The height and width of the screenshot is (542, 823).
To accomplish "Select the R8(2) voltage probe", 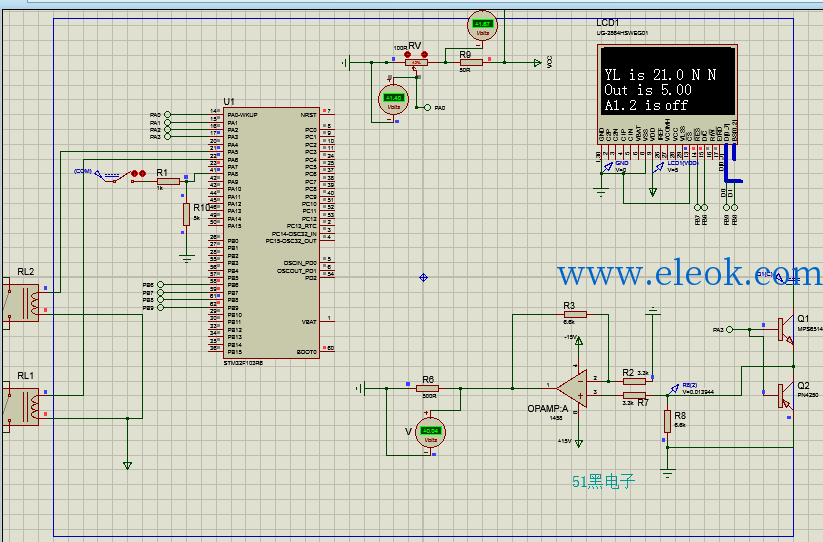I will point(674,389).
